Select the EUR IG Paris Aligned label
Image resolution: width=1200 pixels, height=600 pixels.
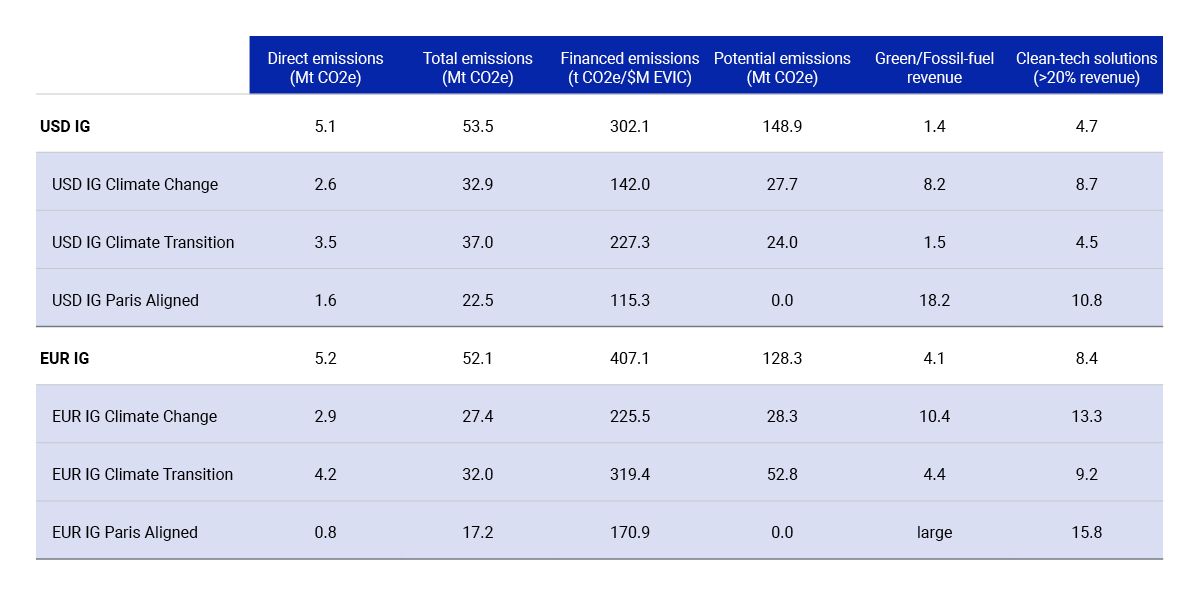(125, 532)
